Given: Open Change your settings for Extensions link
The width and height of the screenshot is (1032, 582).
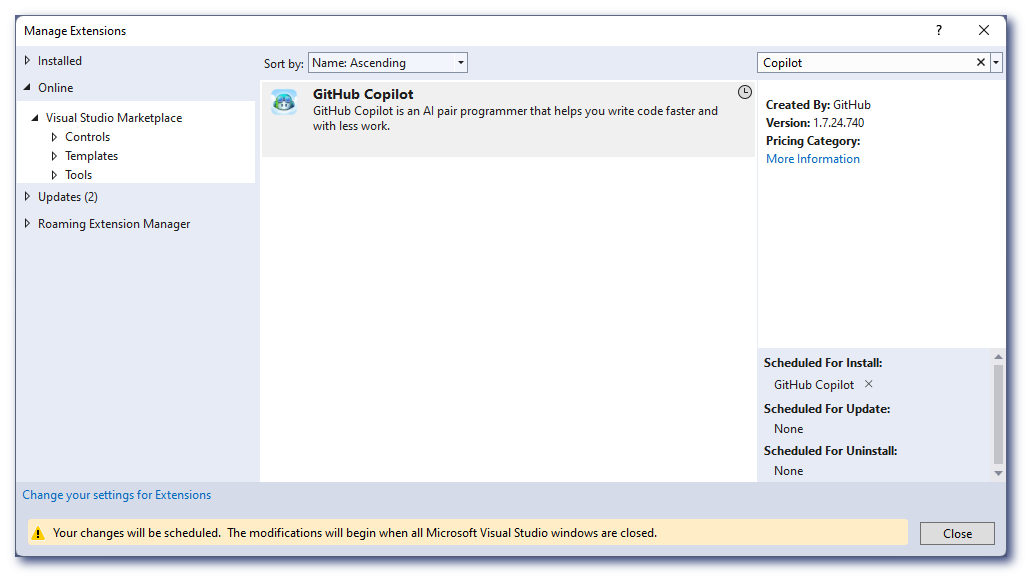Looking at the screenshot, I should (116, 495).
